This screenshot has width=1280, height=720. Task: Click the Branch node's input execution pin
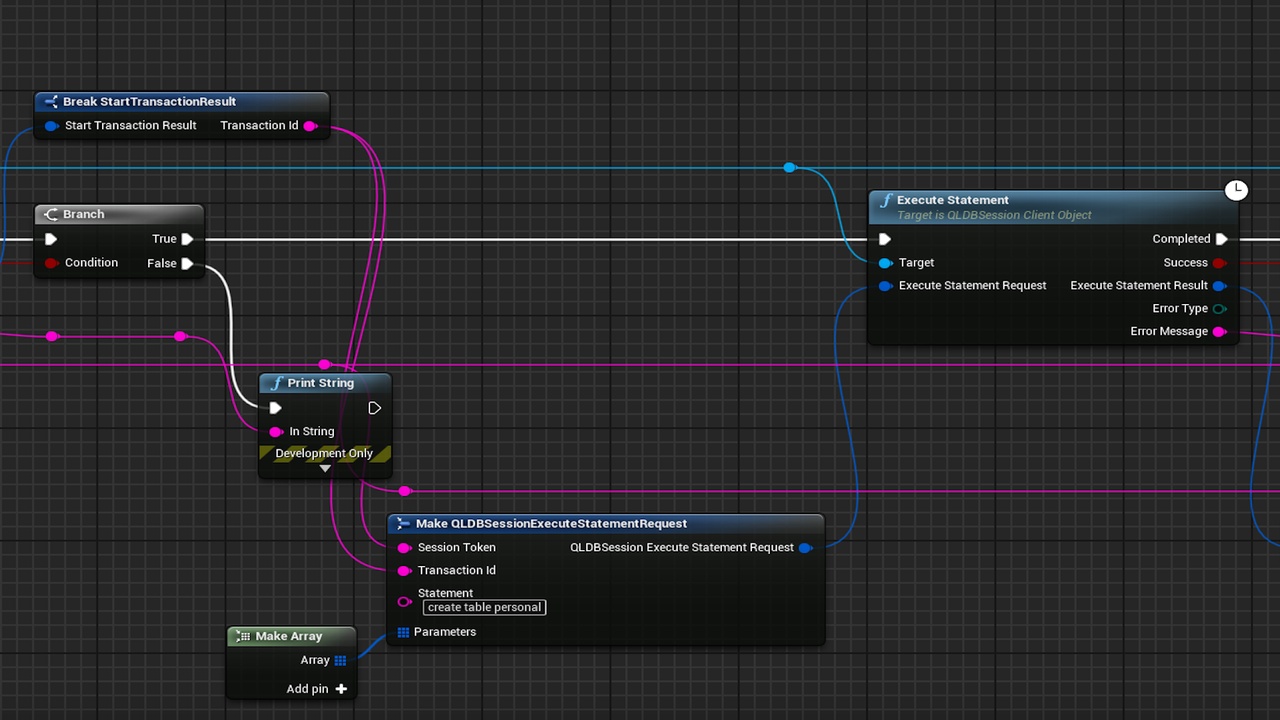click(x=51, y=240)
